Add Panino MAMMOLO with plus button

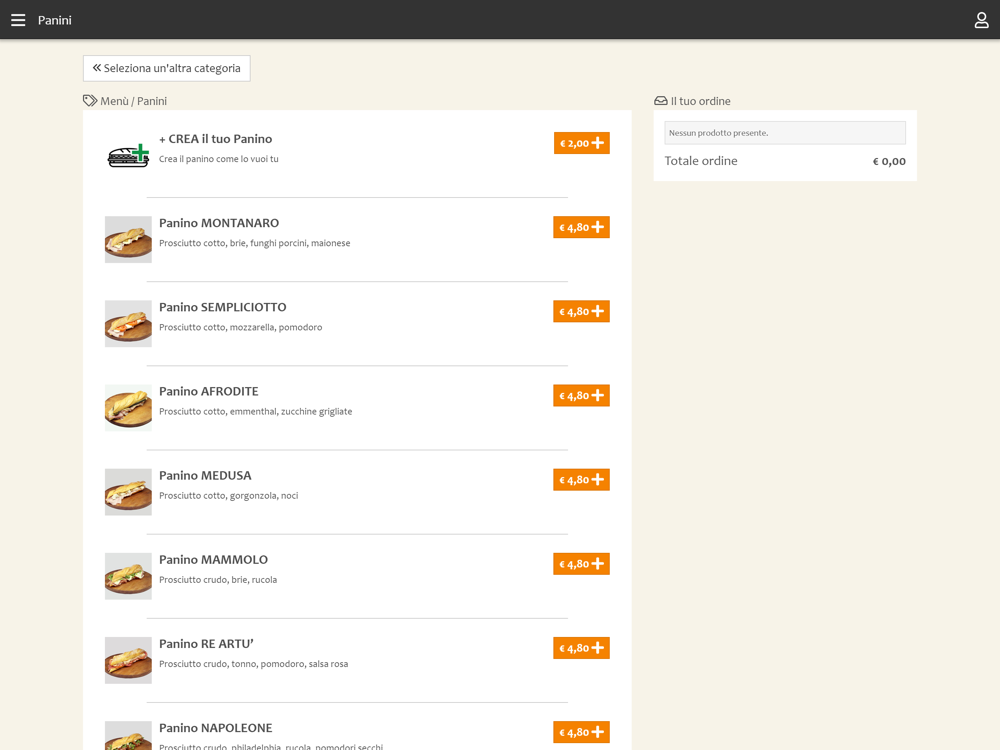[x=581, y=564]
